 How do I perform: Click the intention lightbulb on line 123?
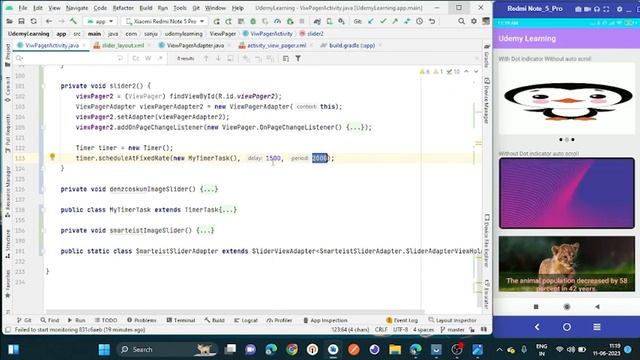coord(52,157)
